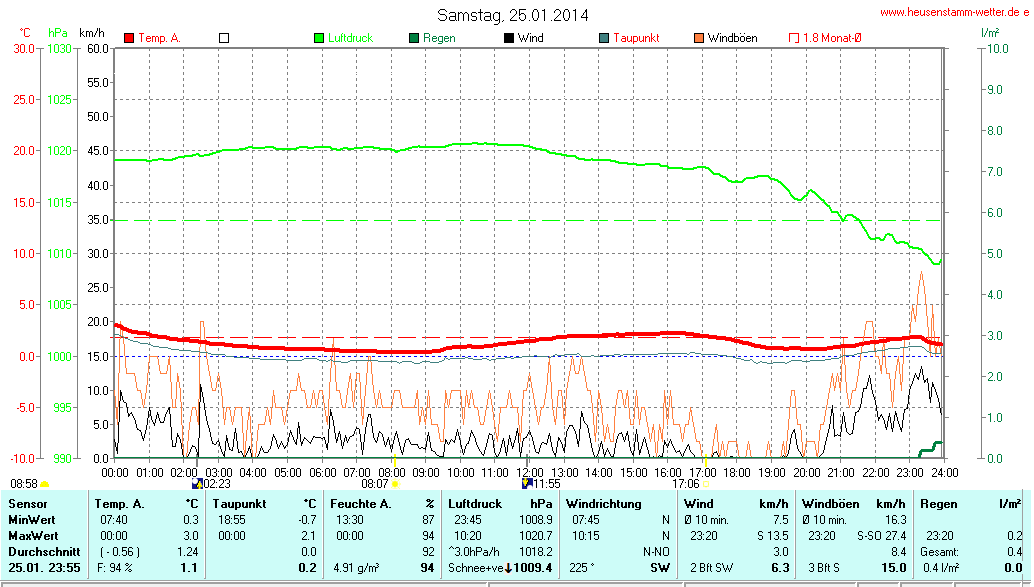Screen dimensions: 1034x587
Task: Click the Windböen legend label
Action: [x=733, y=38]
